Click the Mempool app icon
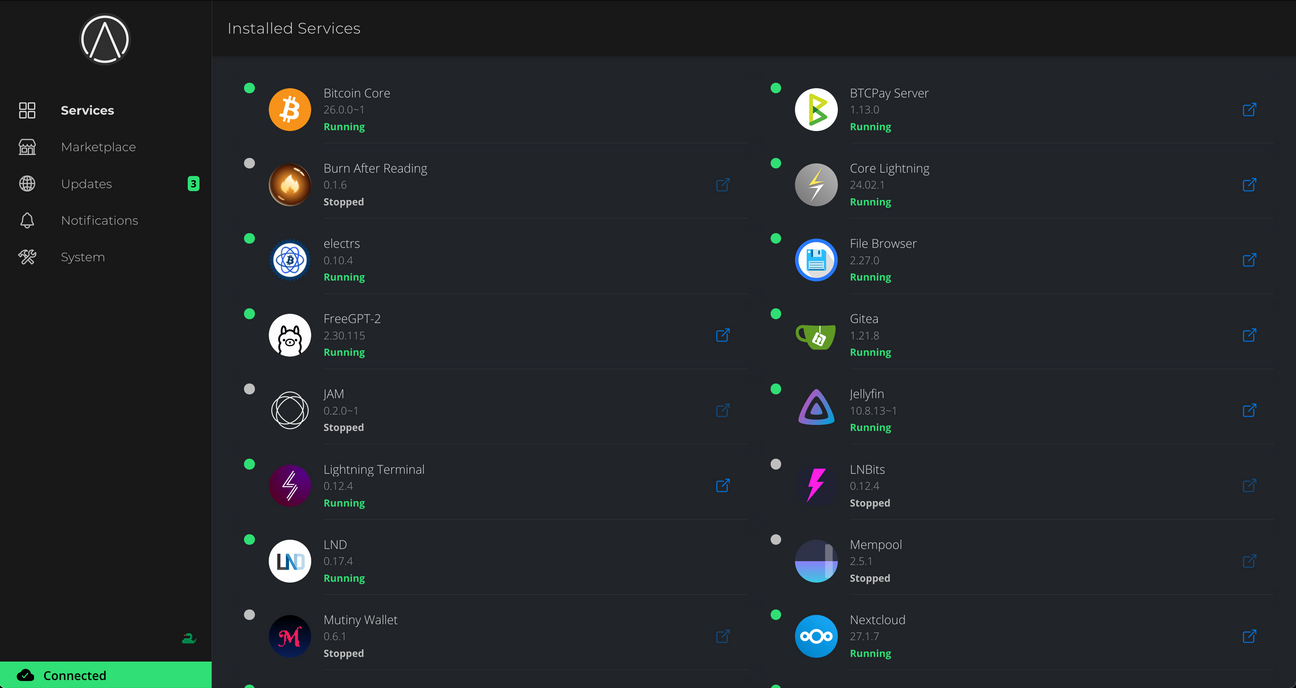This screenshot has width=1296, height=688. point(816,561)
